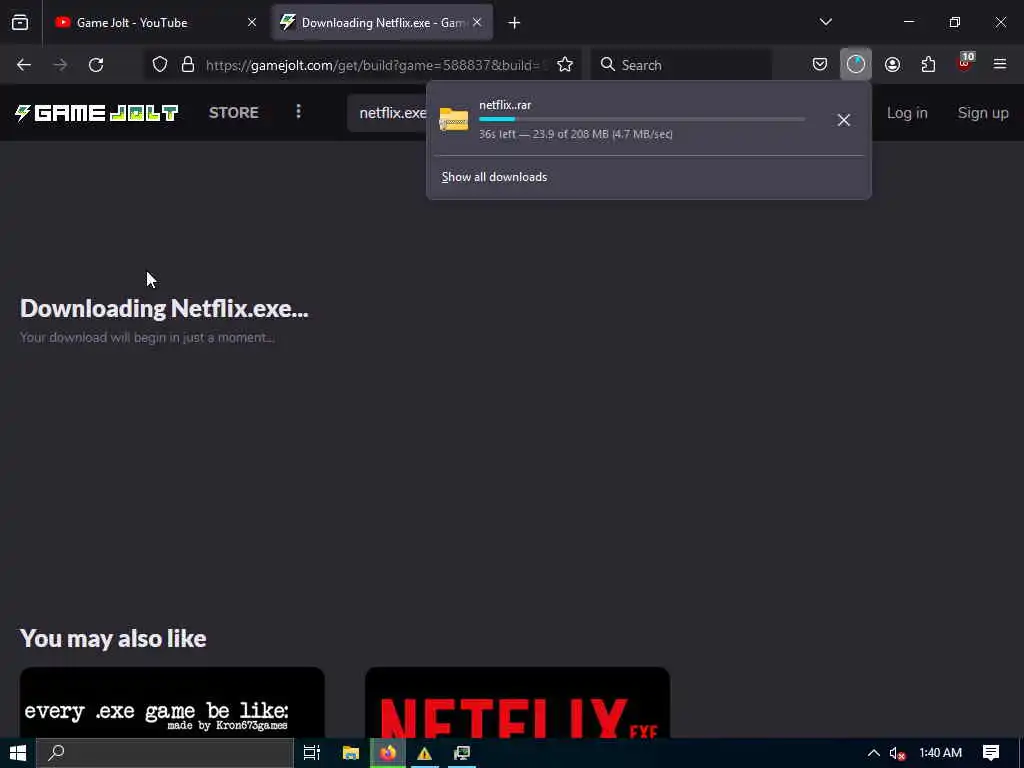1024x768 pixels.
Task: Open Task View on taskbar
Action: click(312, 753)
